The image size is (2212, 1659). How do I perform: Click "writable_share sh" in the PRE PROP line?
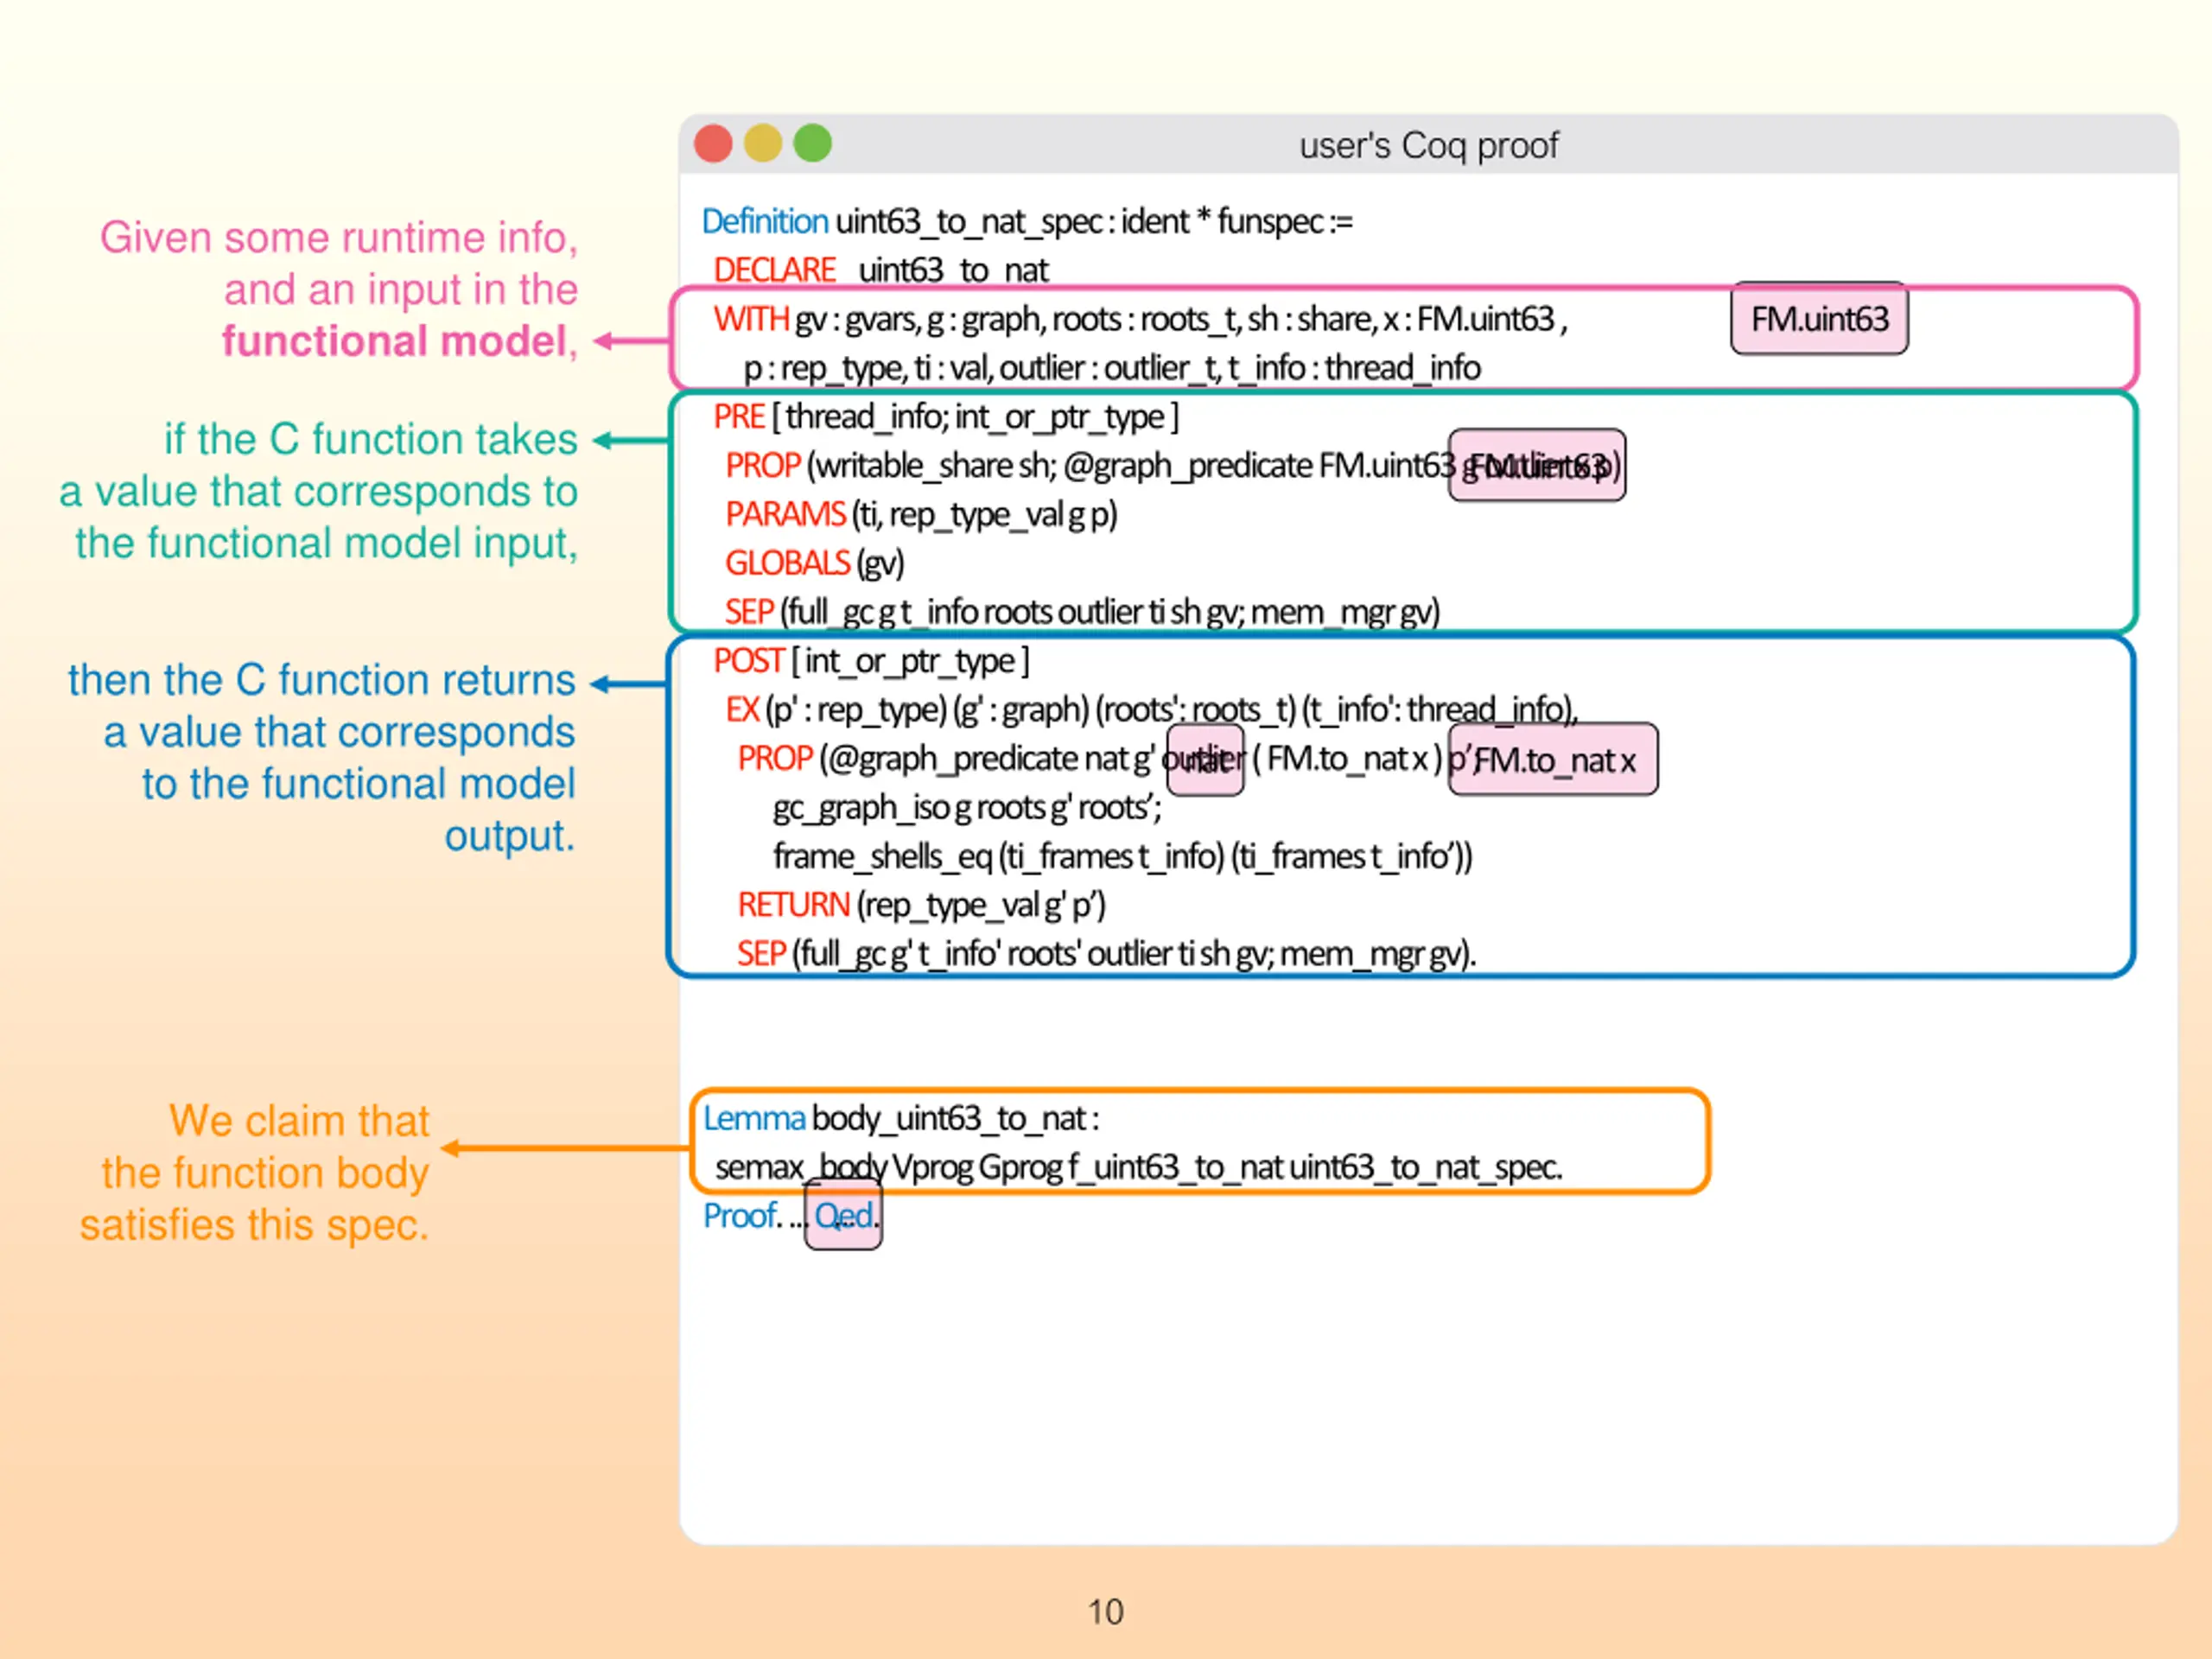pyautogui.click(x=933, y=465)
